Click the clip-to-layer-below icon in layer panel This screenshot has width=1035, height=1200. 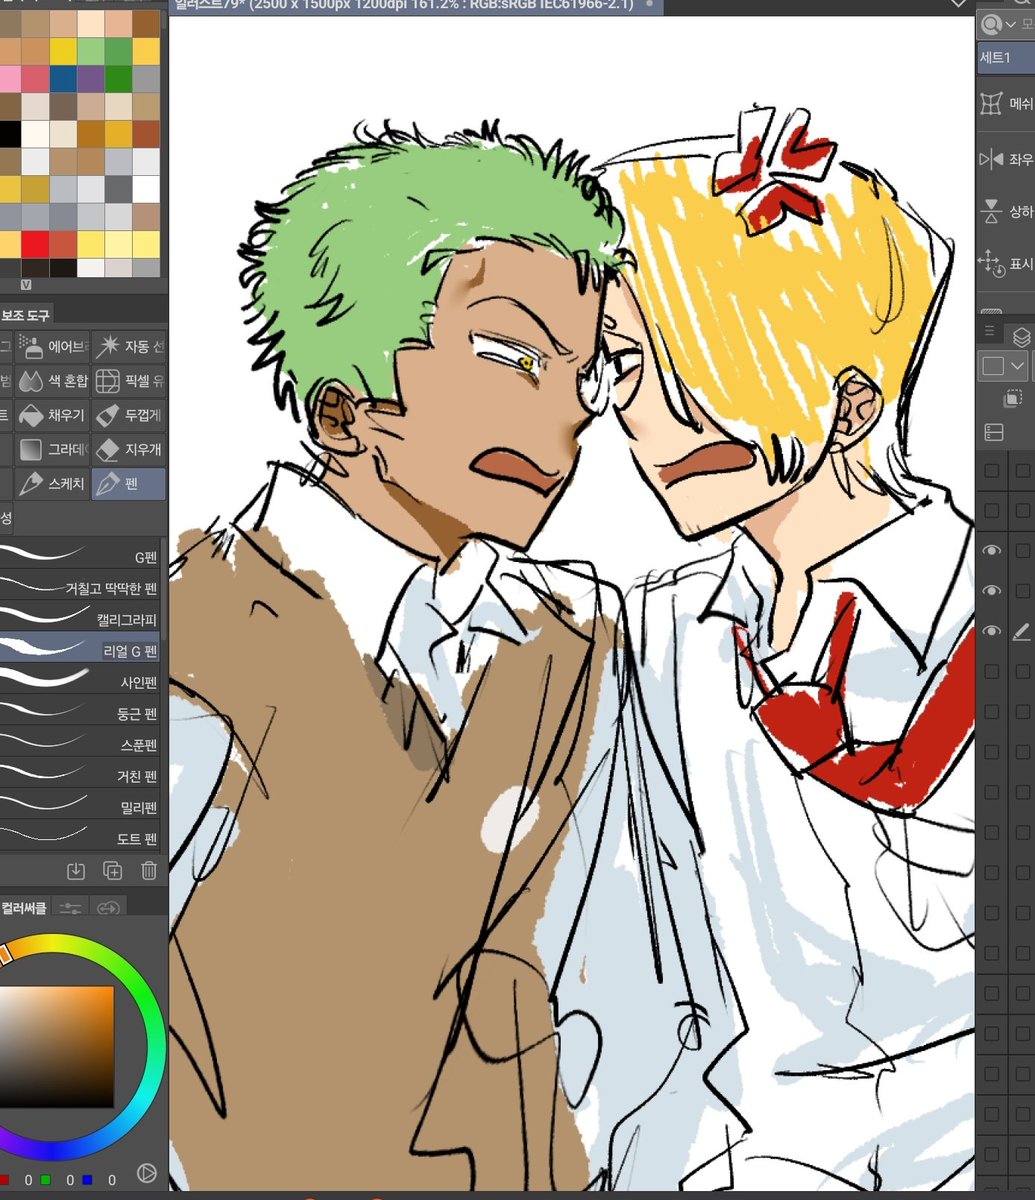1011,399
